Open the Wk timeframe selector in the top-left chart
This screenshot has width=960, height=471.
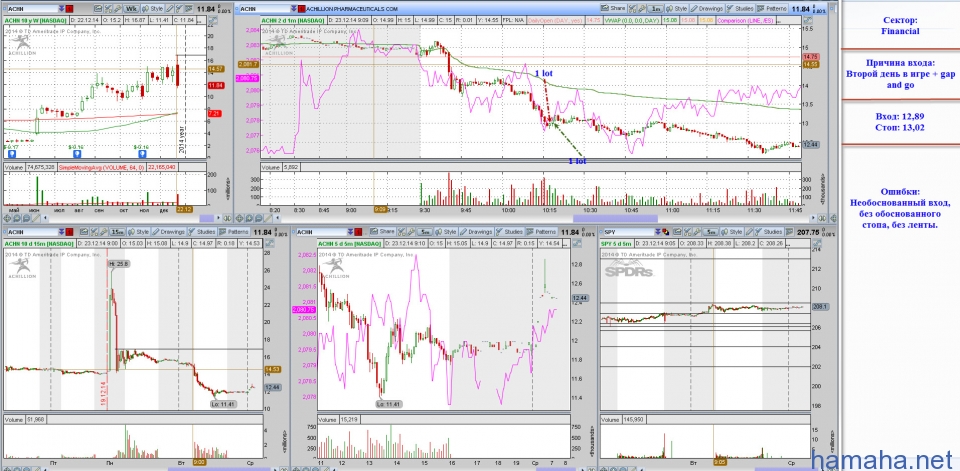(x=131, y=9)
